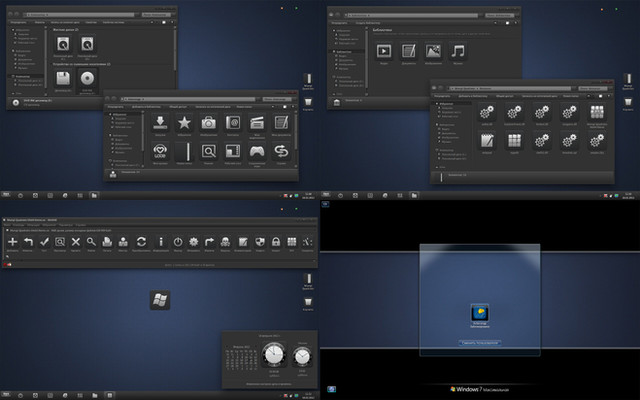This screenshot has height=400, width=640.
Task: Select the Searches folder with magnifier frame
Action: (208, 151)
